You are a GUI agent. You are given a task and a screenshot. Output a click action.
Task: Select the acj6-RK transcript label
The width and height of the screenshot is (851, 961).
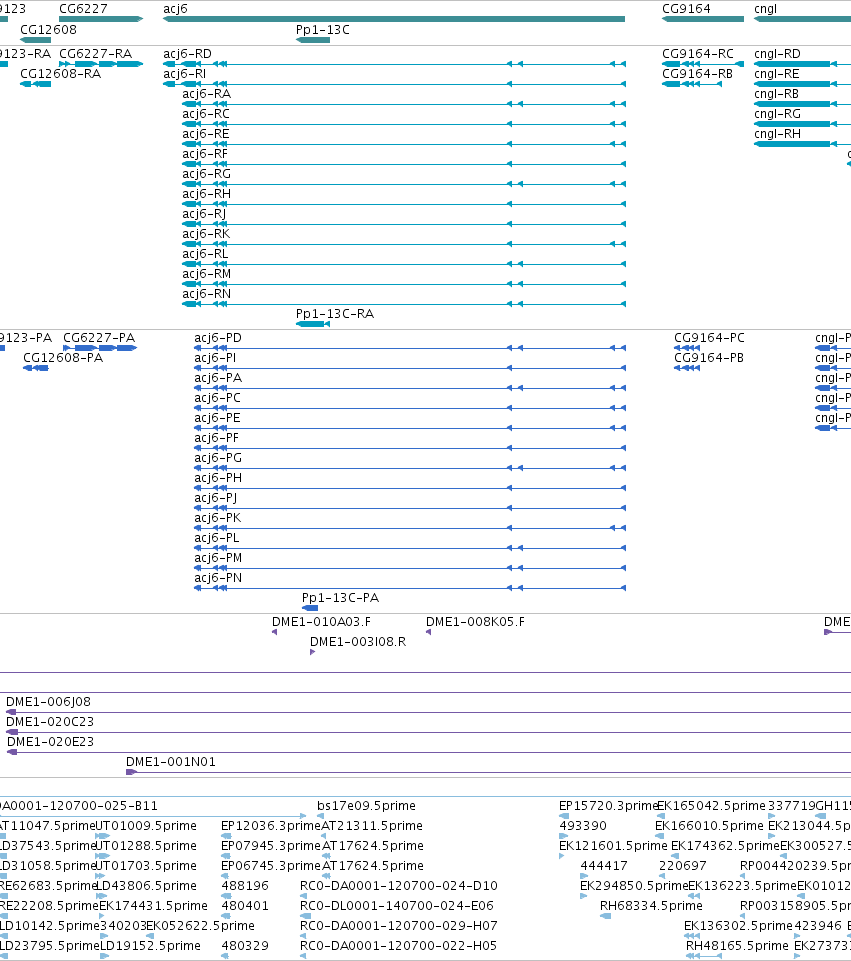[x=206, y=234]
